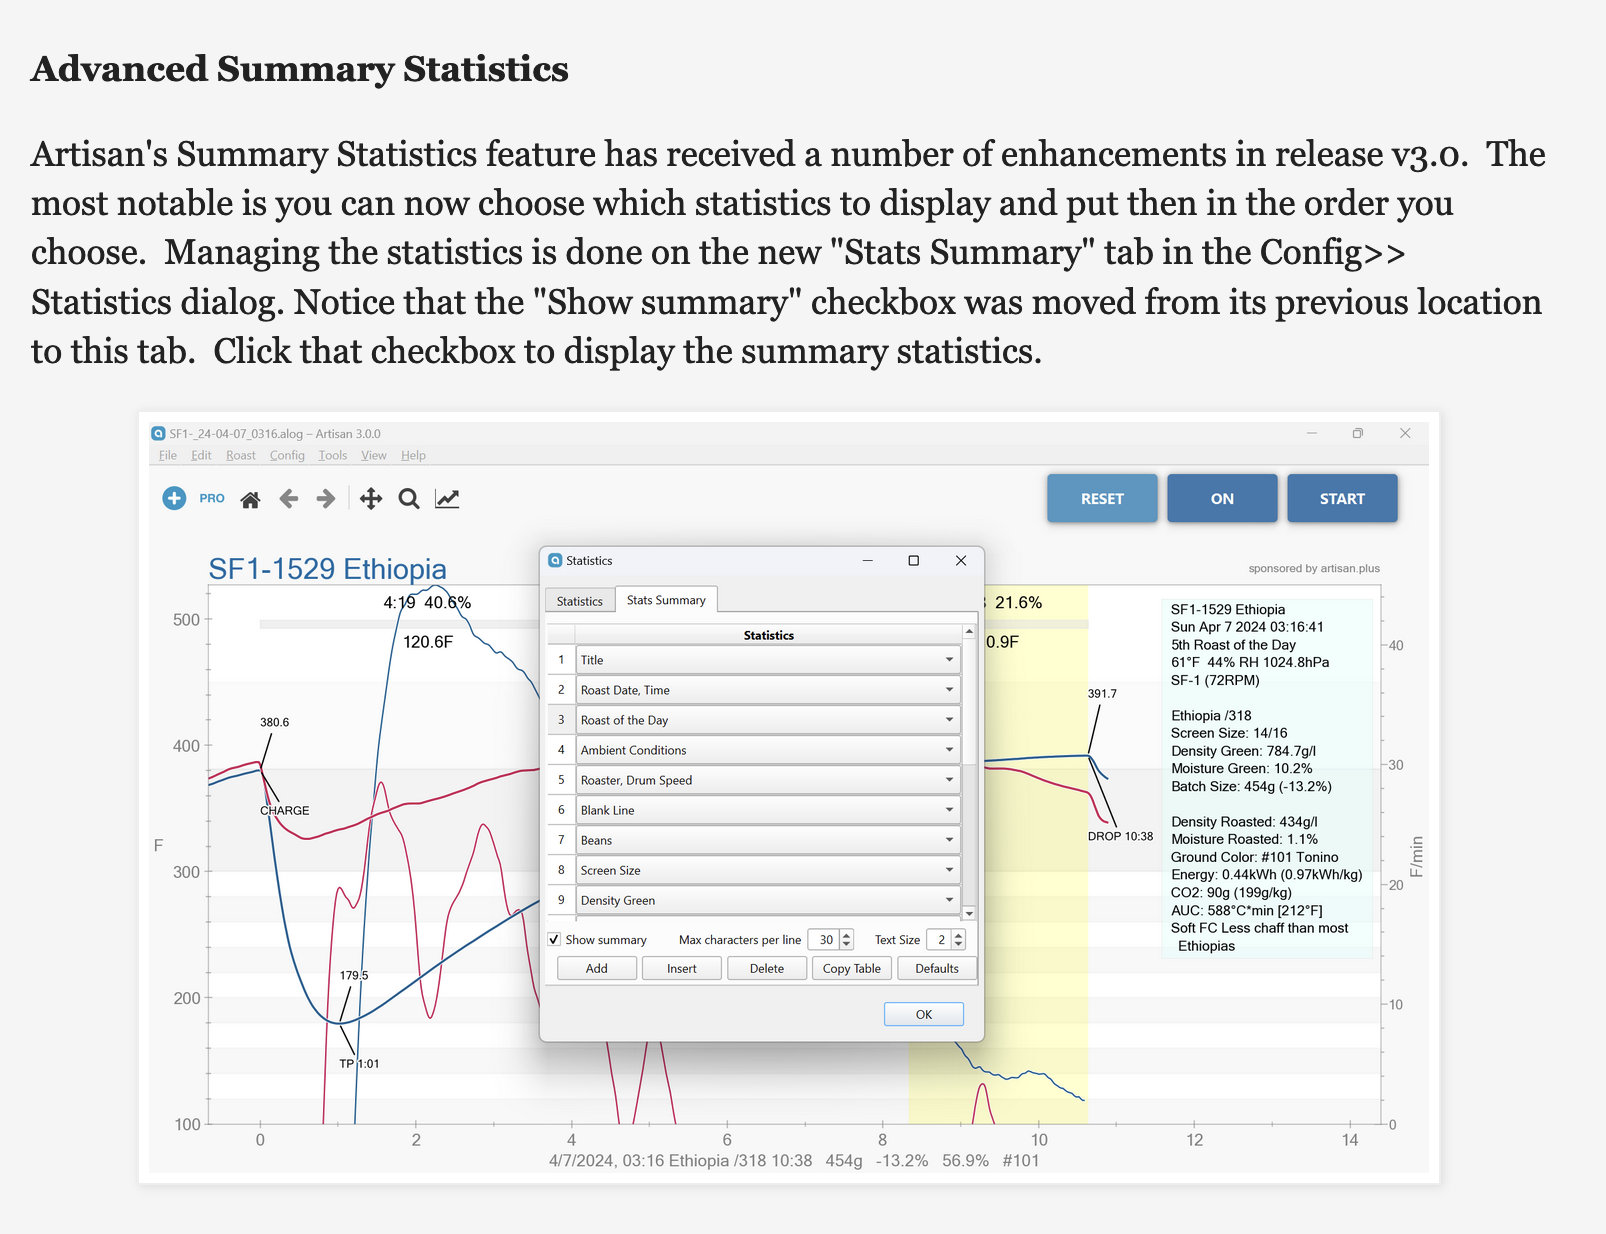Click the blue plus icon in toolbar

(x=174, y=498)
